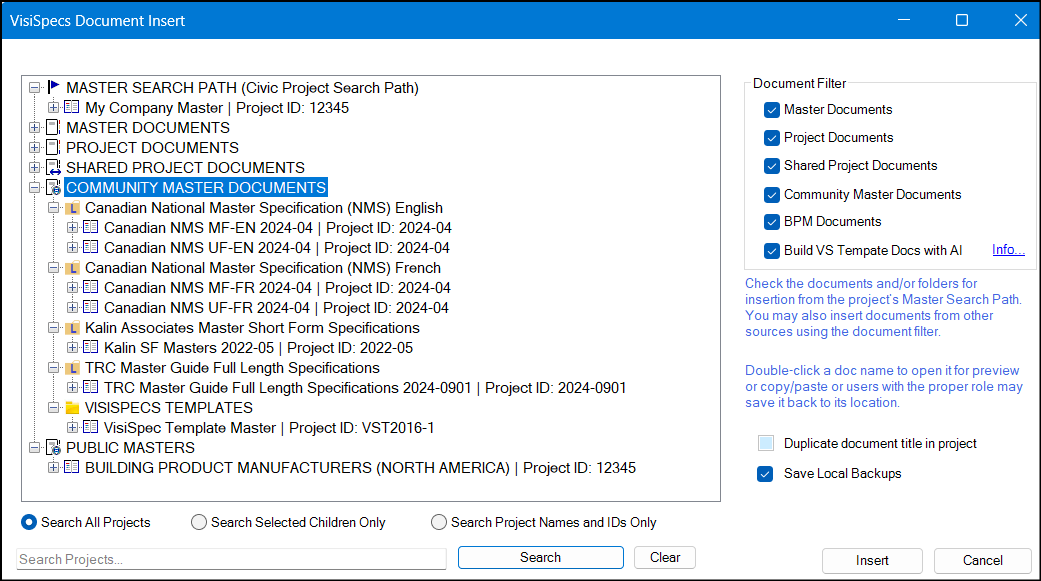This screenshot has width=1041, height=581.
Task: Collapse the COMMUNITY MASTER DOCUMENTS node
Action: click(x=35, y=188)
